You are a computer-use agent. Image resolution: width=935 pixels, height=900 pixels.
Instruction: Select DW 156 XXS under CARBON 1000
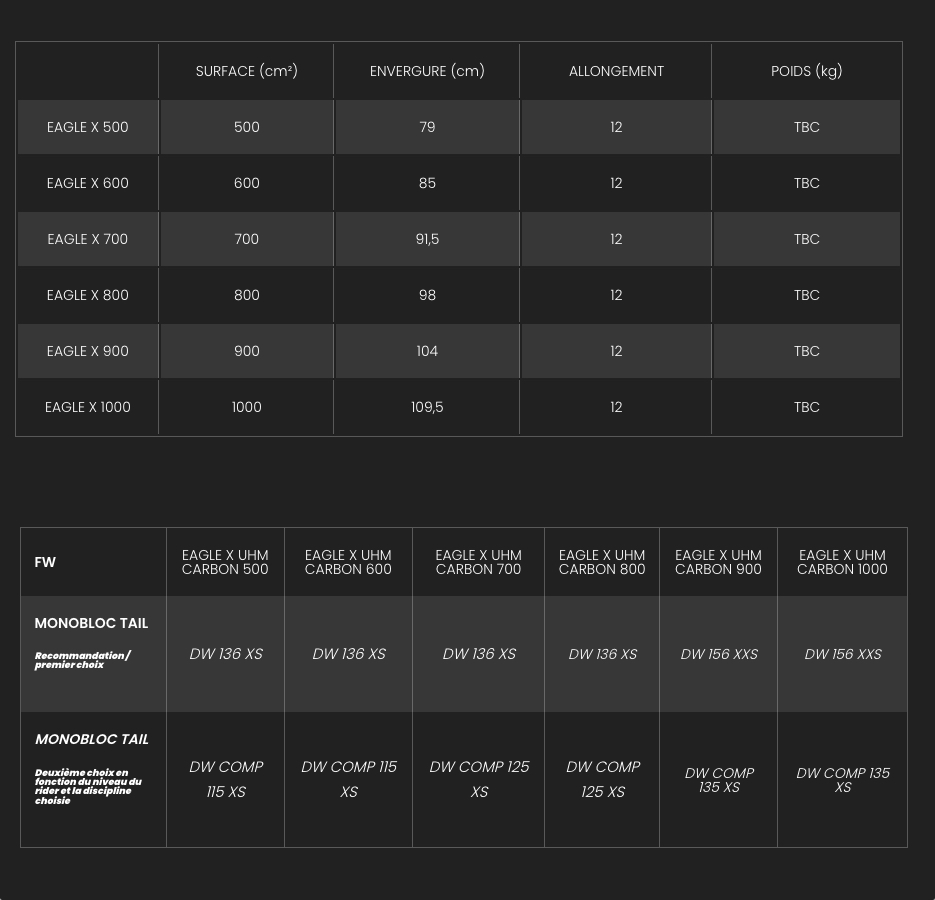(843, 654)
